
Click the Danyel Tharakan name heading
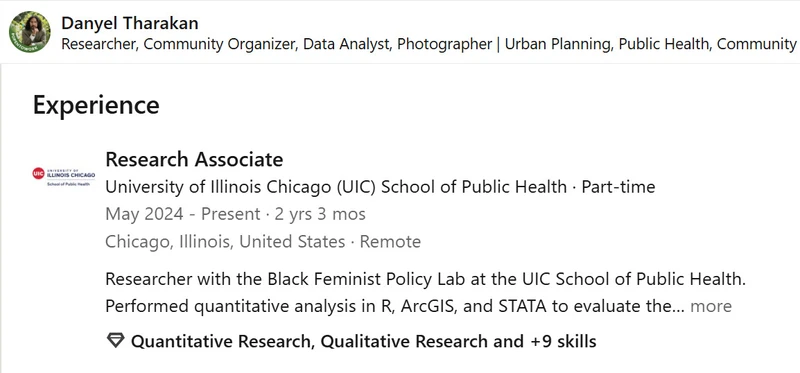point(130,23)
